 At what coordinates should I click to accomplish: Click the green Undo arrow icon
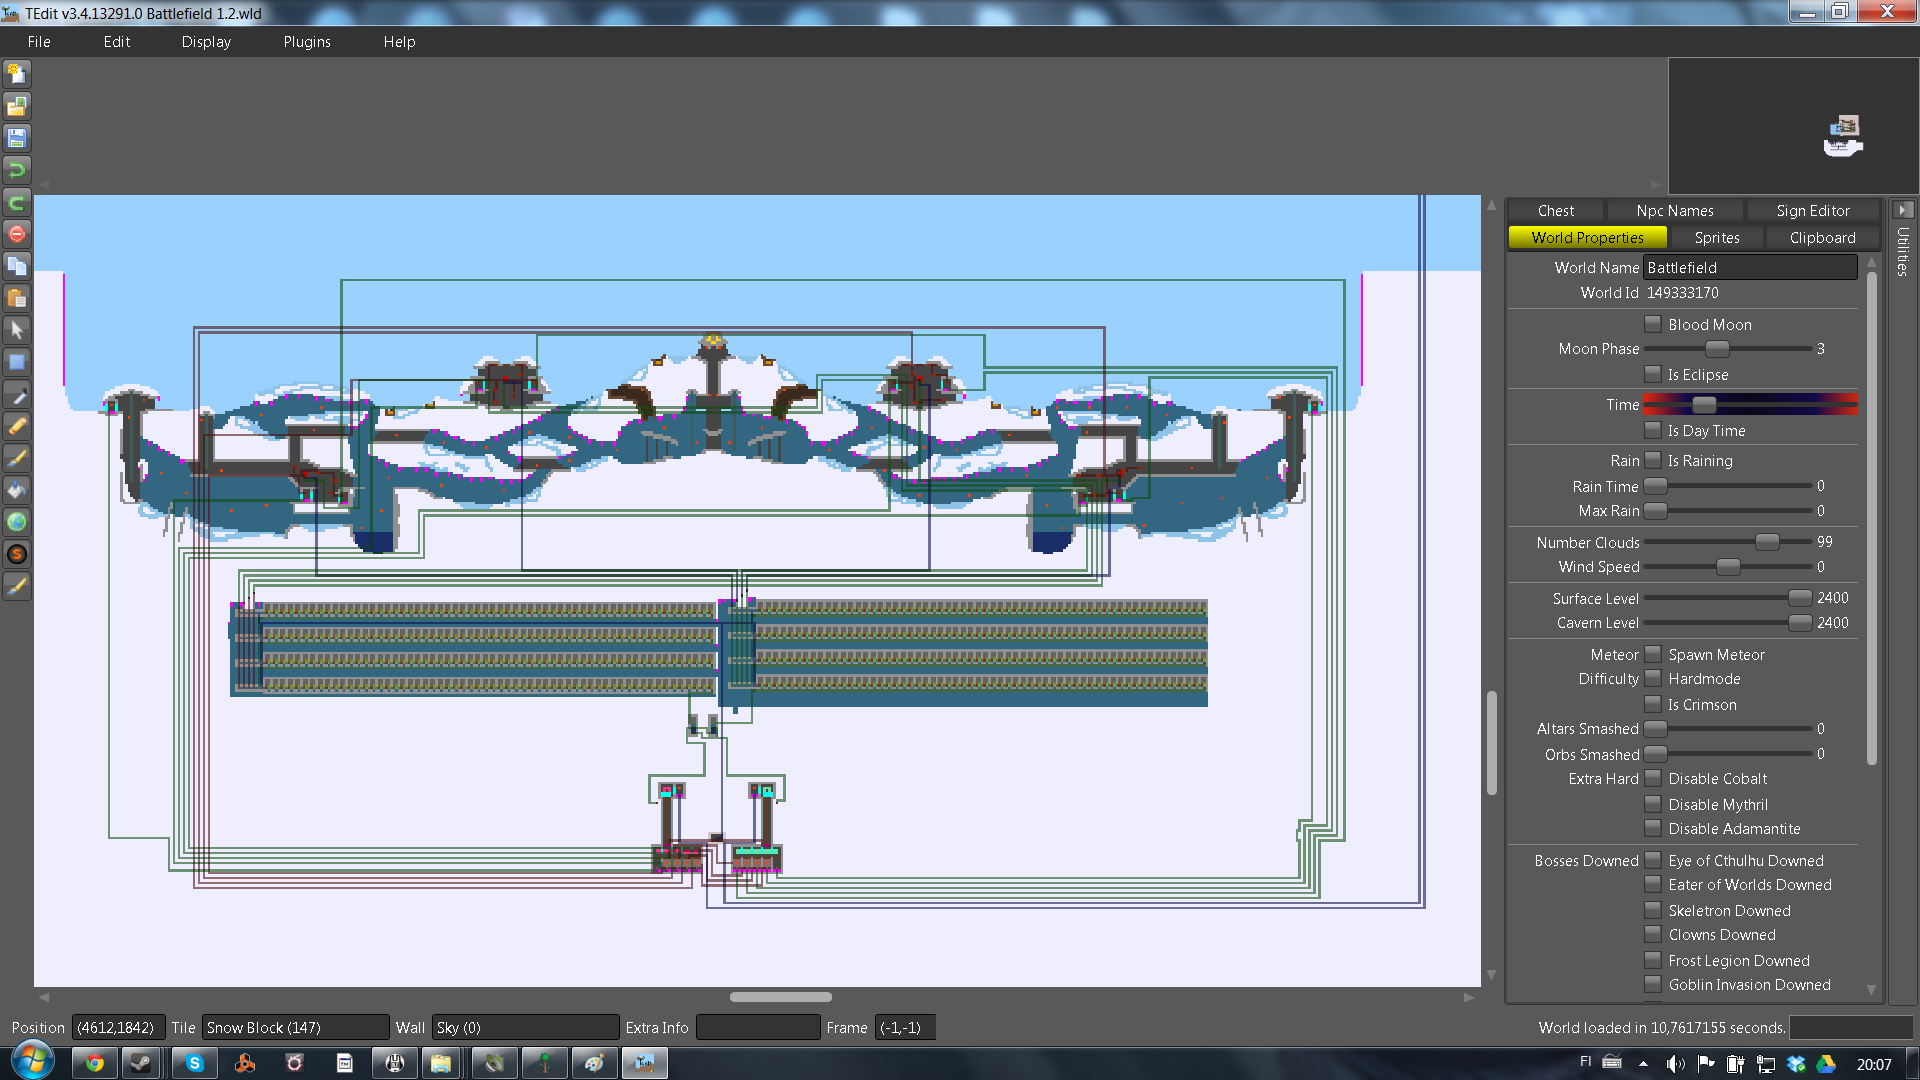tap(17, 170)
